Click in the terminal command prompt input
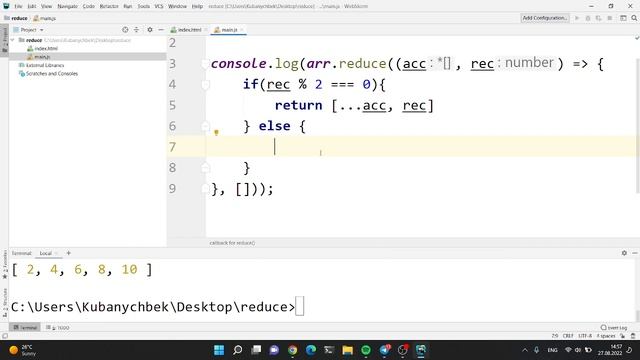 pos(300,307)
